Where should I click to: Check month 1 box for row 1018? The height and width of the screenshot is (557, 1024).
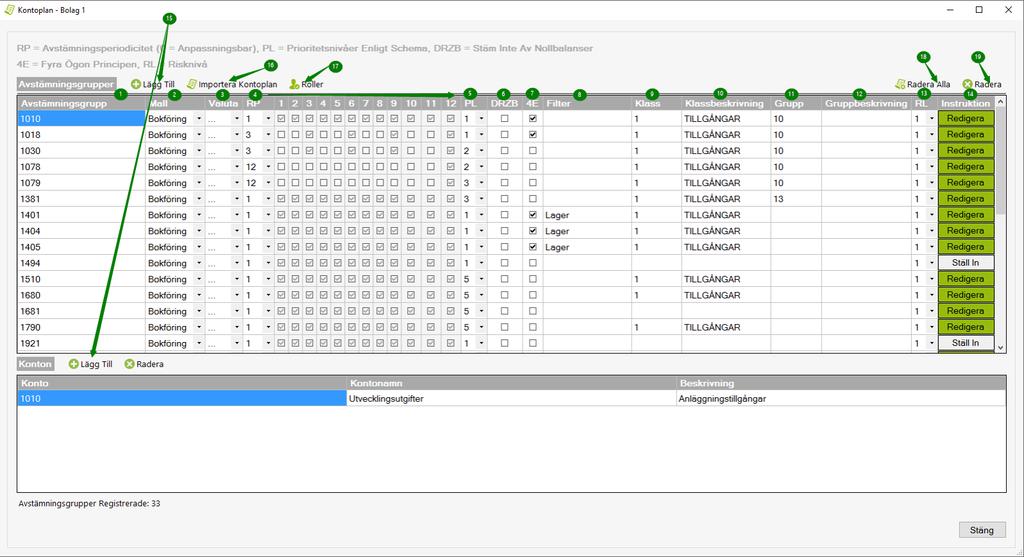[281, 135]
